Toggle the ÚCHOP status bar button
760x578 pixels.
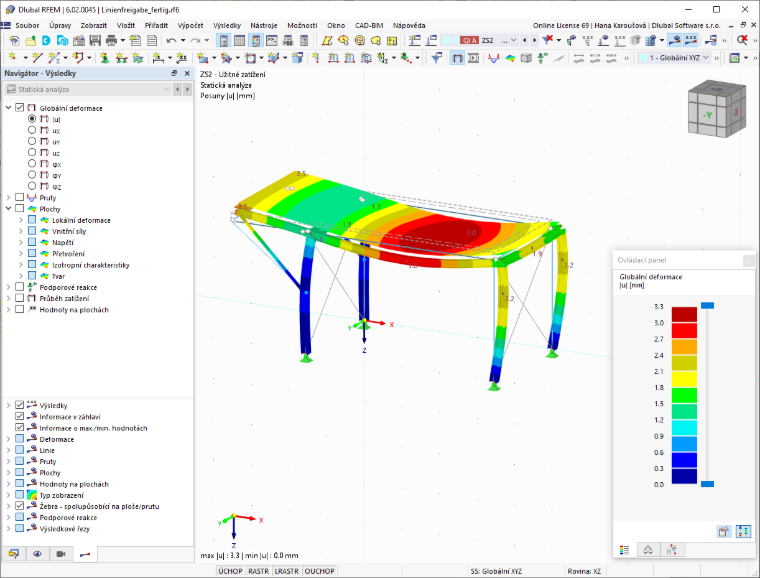(x=230, y=571)
